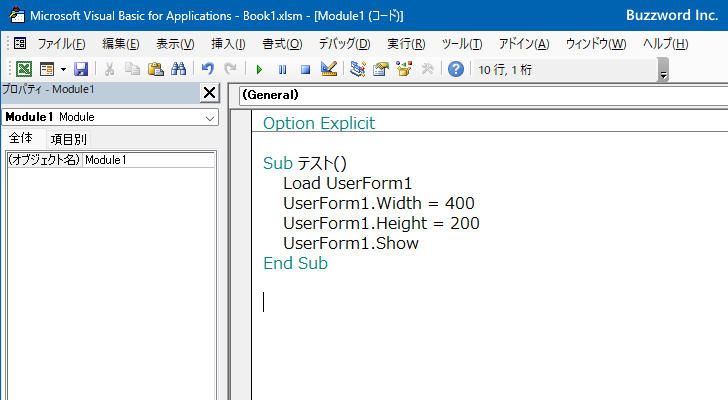Image resolution: width=728 pixels, height=400 pixels.
Task: Click the Option Explicit code line
Action: click(319, 123)
